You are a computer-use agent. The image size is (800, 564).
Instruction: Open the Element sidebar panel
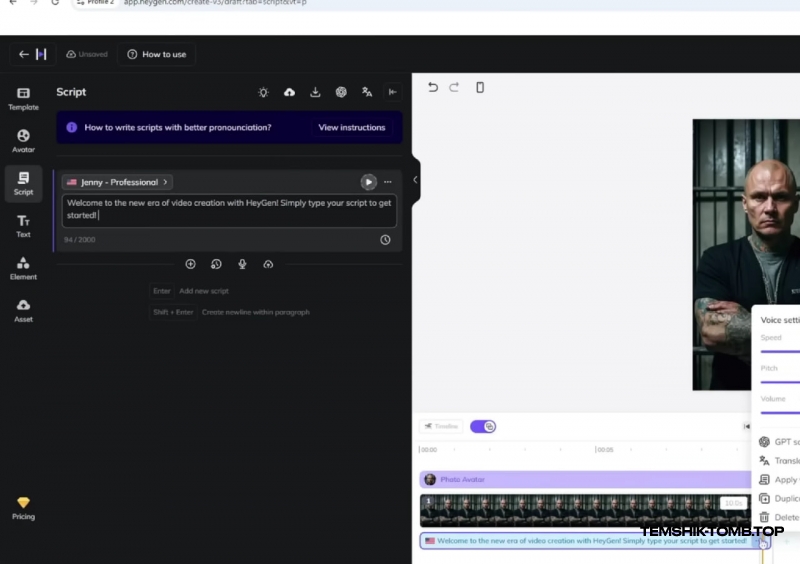coord(23,268)
